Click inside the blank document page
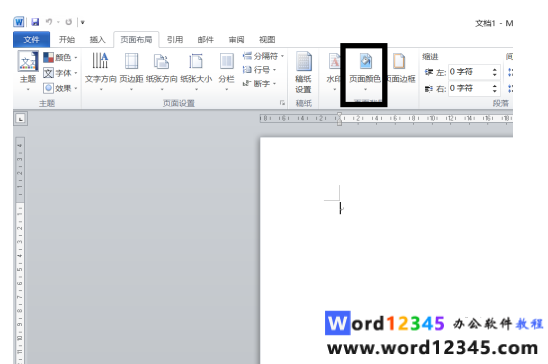 (386, 250)
